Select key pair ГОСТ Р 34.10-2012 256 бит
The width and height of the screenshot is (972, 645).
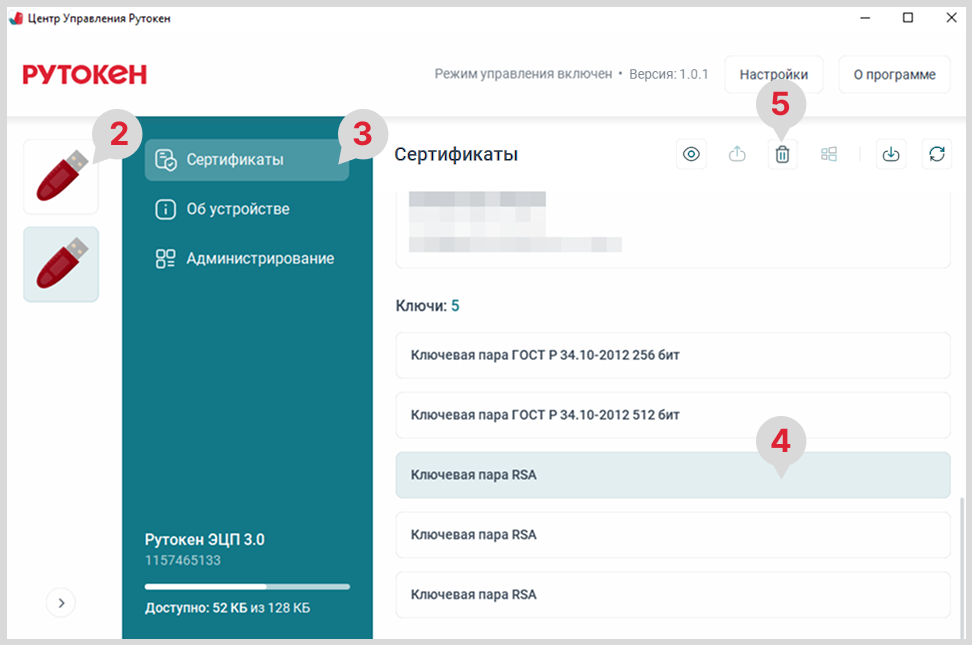pos(673,355)
